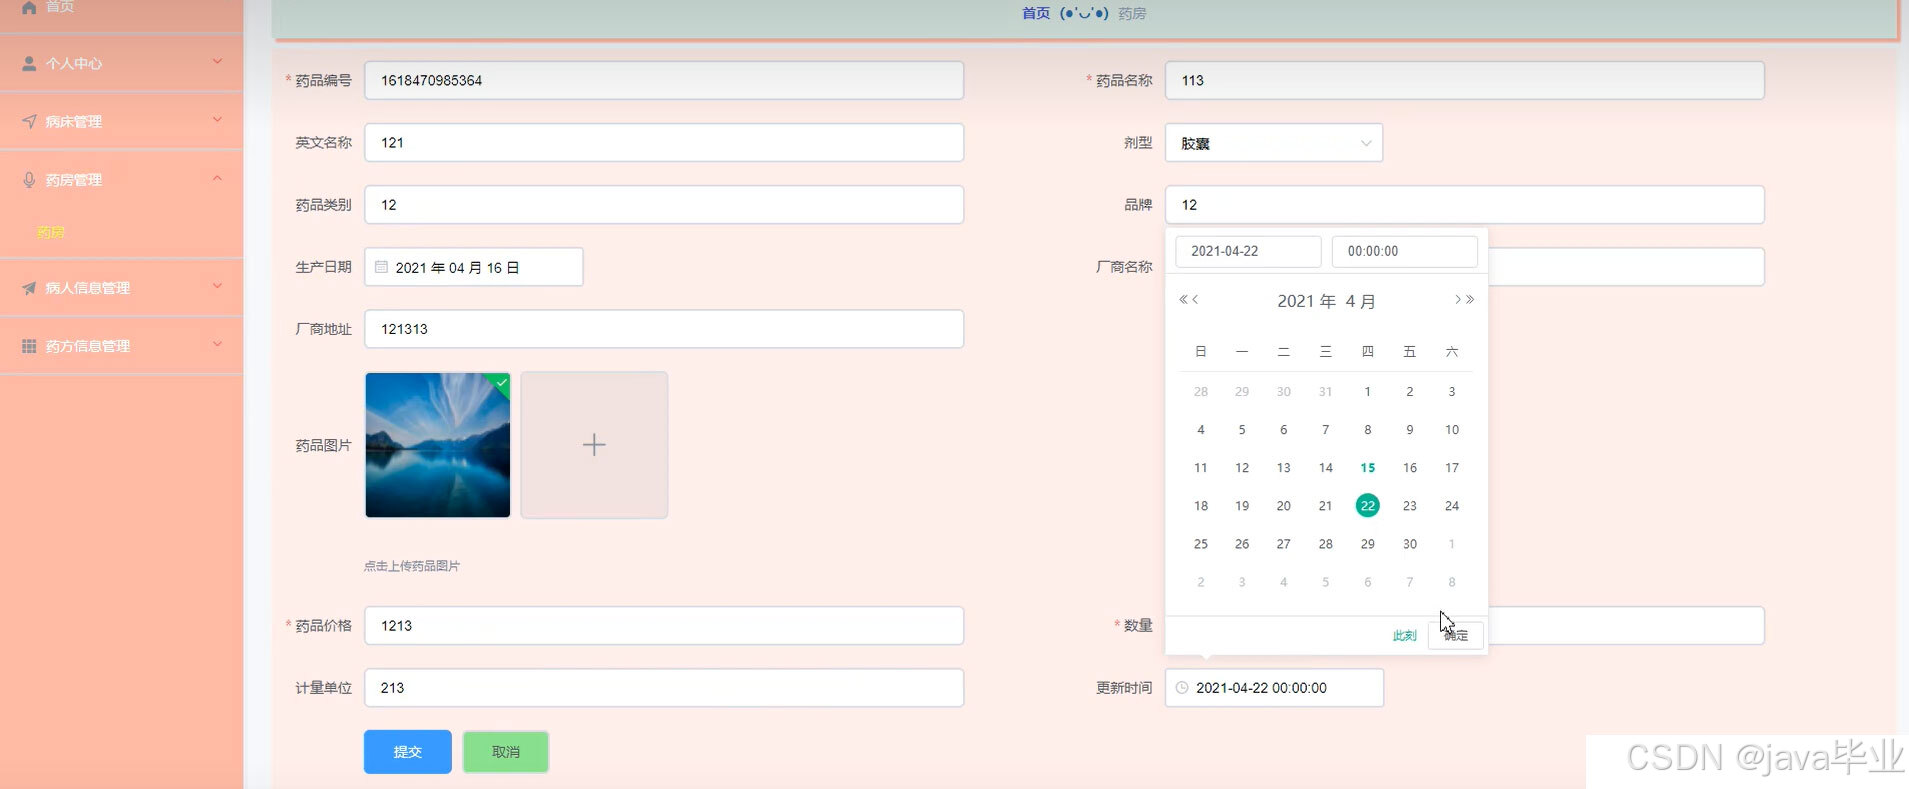1909x789 pixels.
Task: Click the 个人中心 user icon
Action: [29, 63]
